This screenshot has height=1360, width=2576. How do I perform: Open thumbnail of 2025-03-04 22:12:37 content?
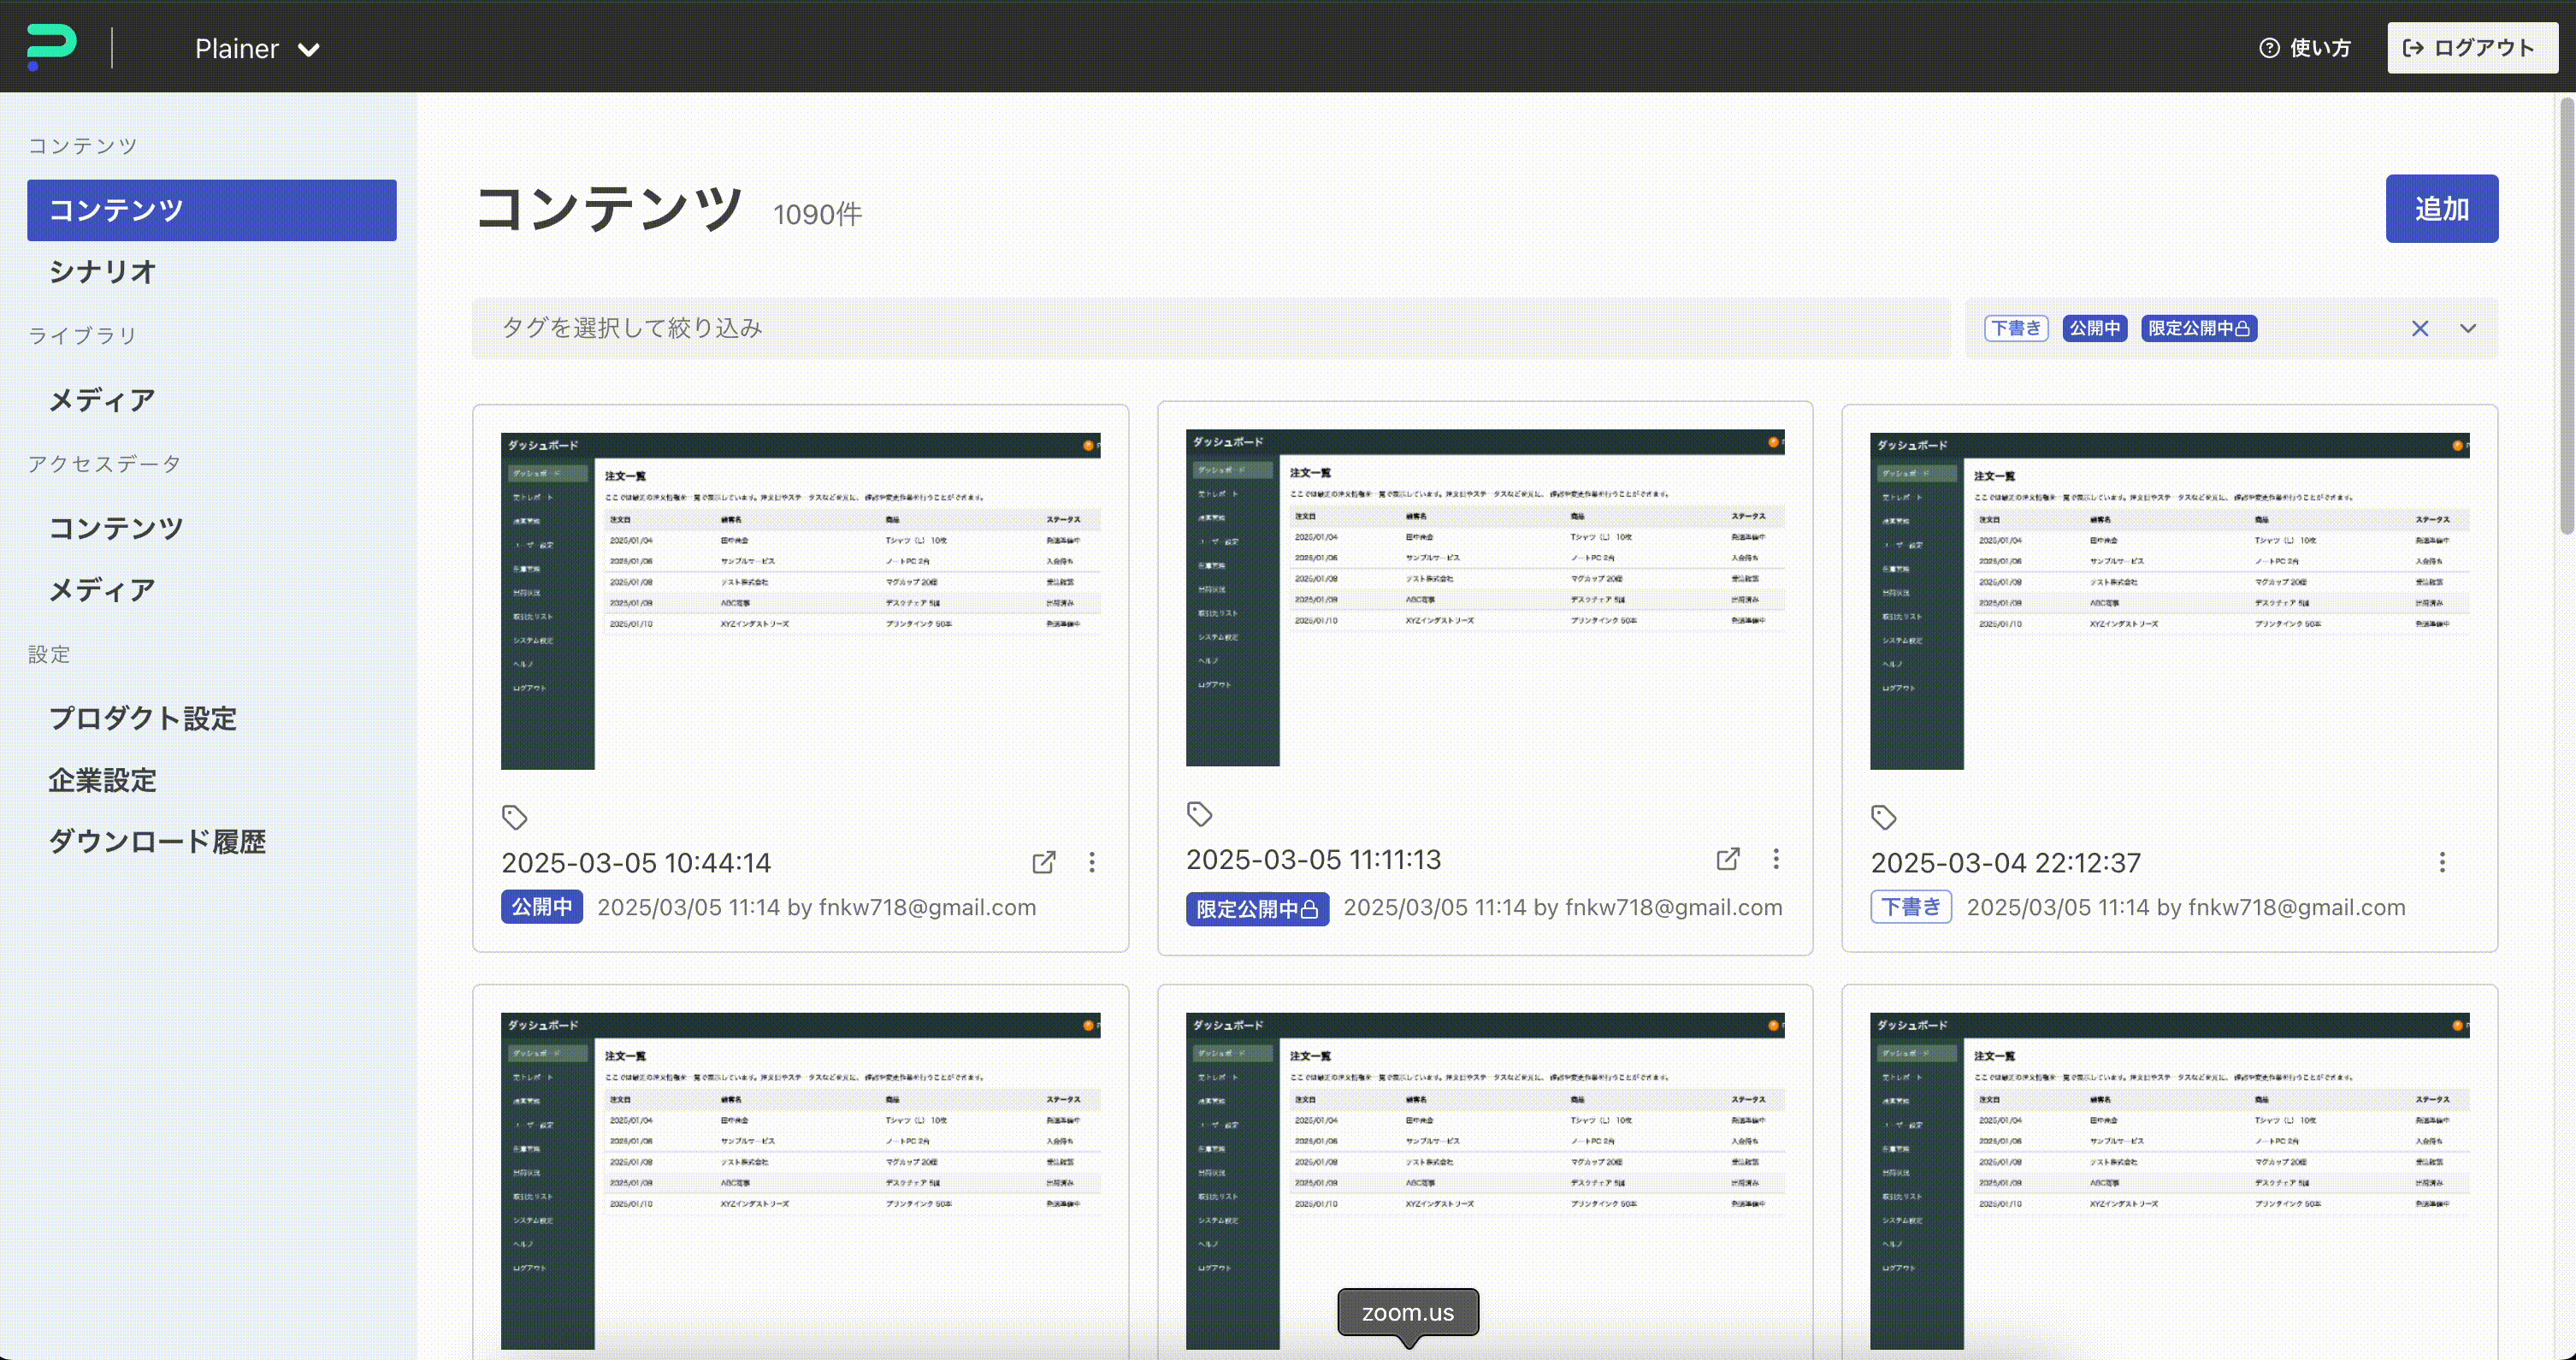click(2169, 601)
